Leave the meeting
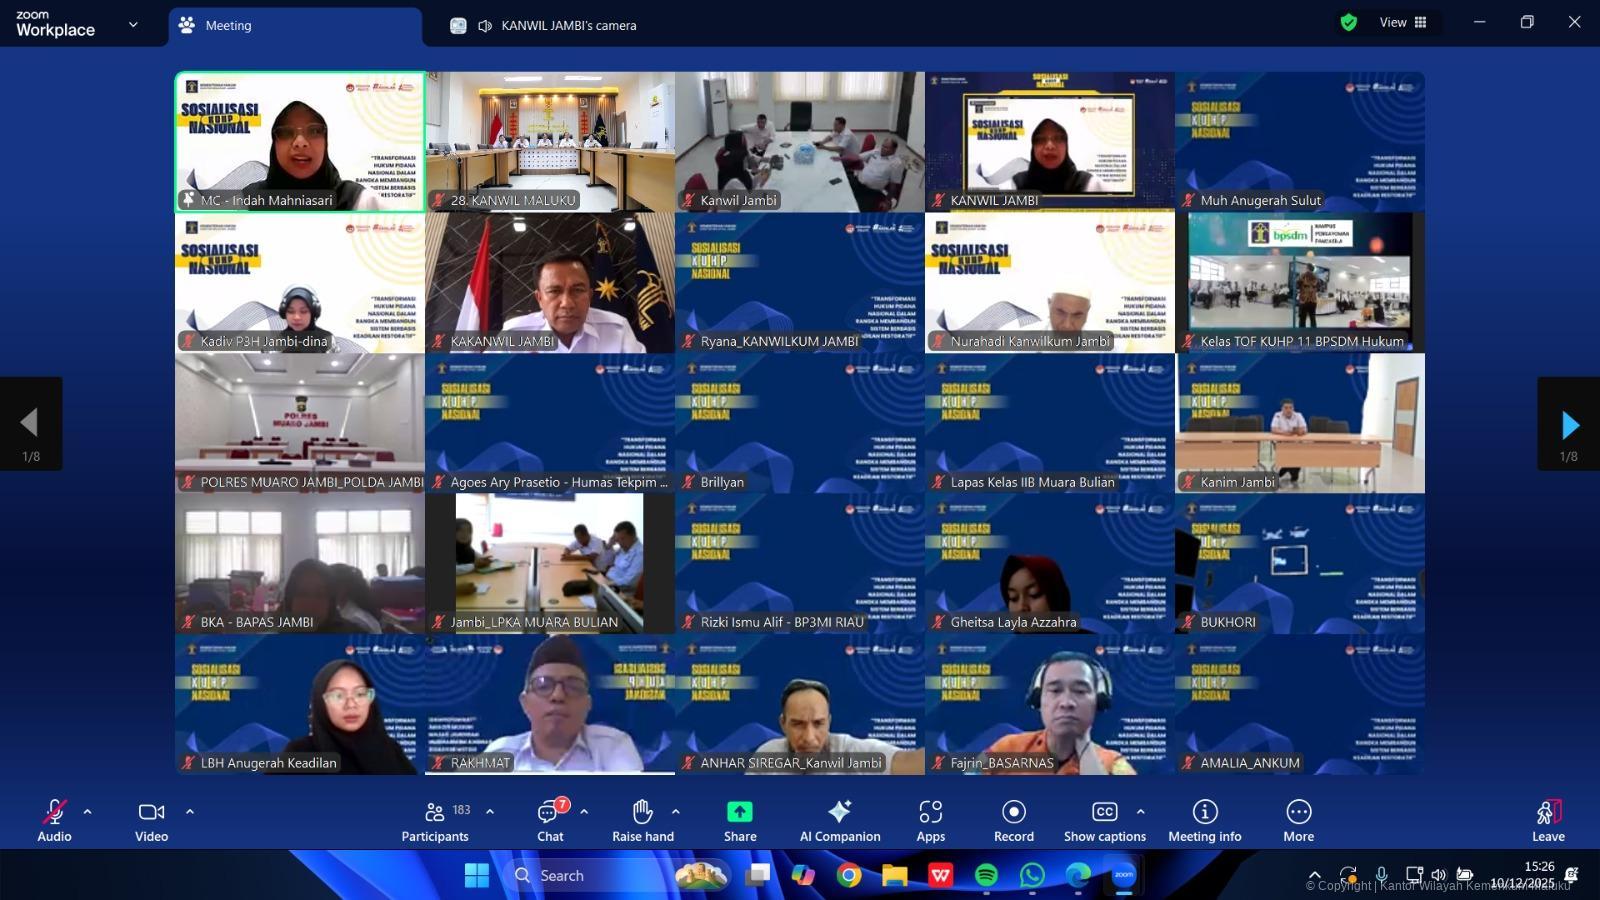 tap(1548, 820)
